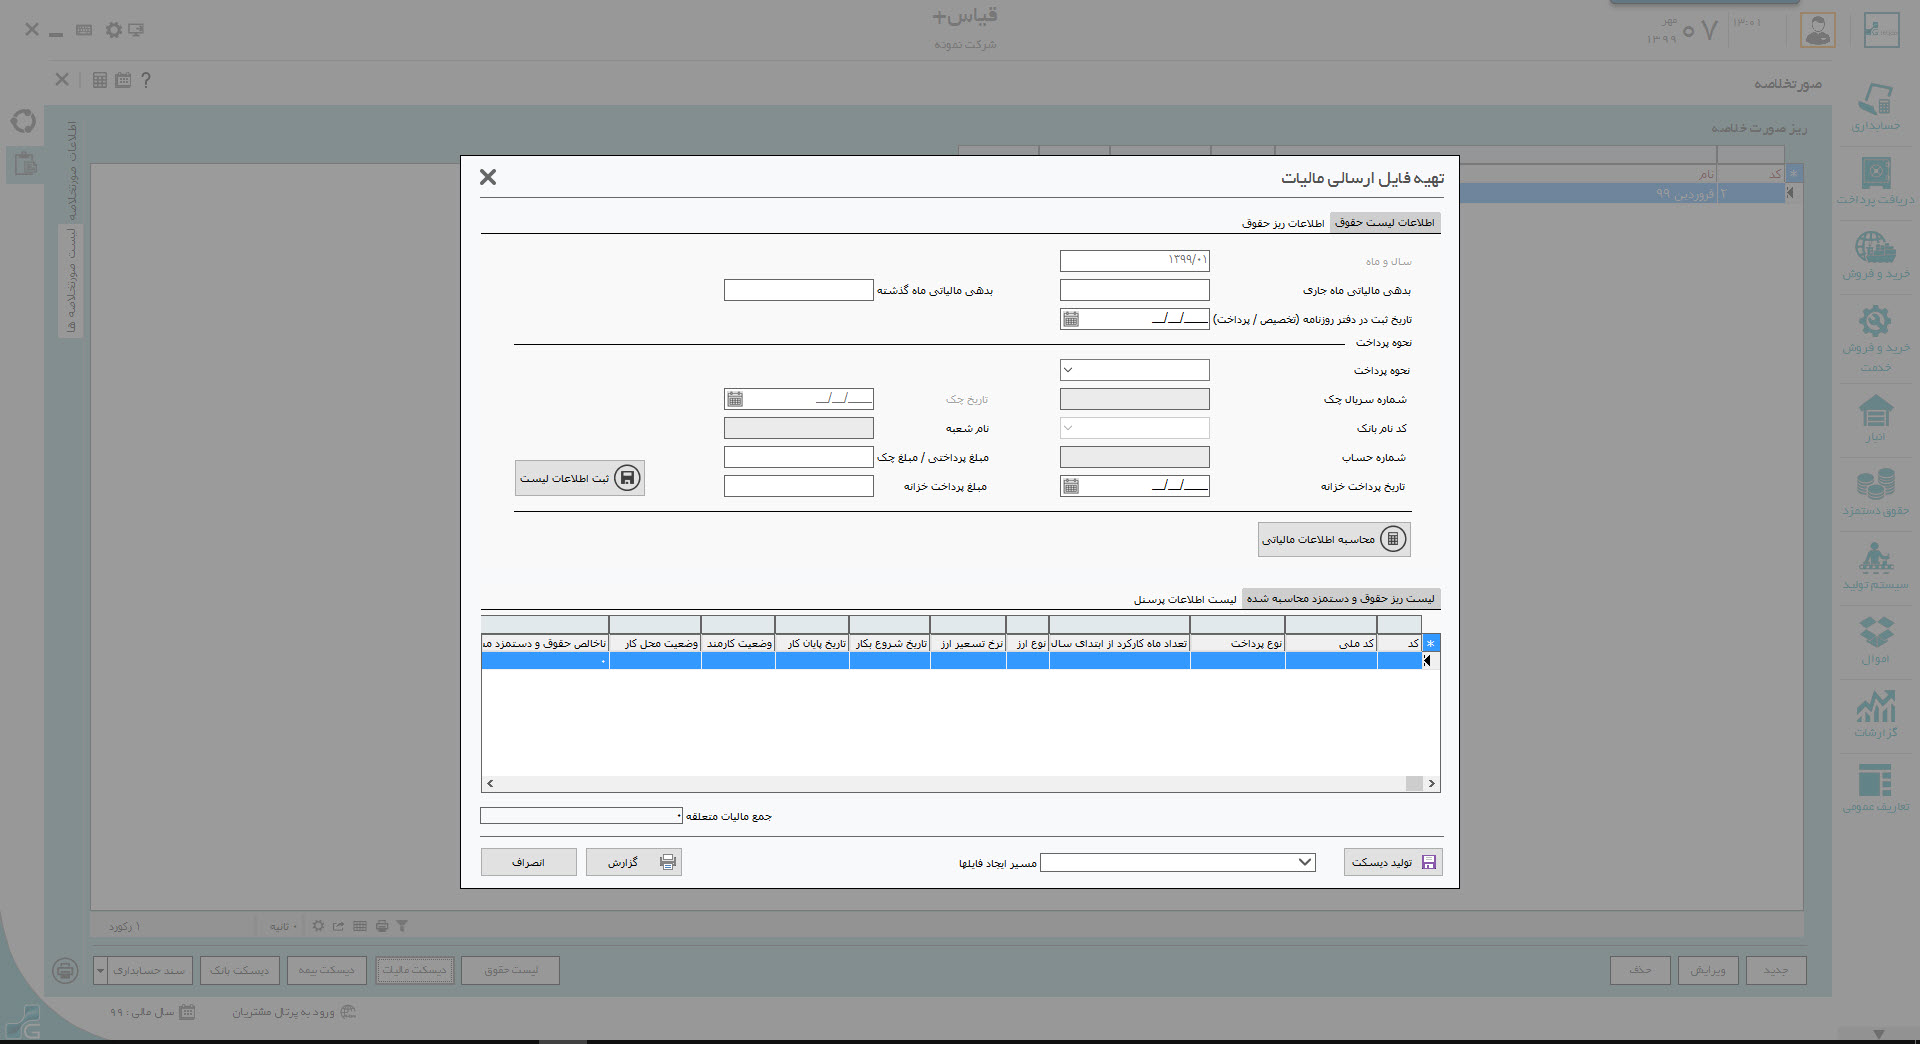Viewport: 1920px width, 1044px height.
Task: Click the clipboard icon on left strip
Action: coord(25,164)
